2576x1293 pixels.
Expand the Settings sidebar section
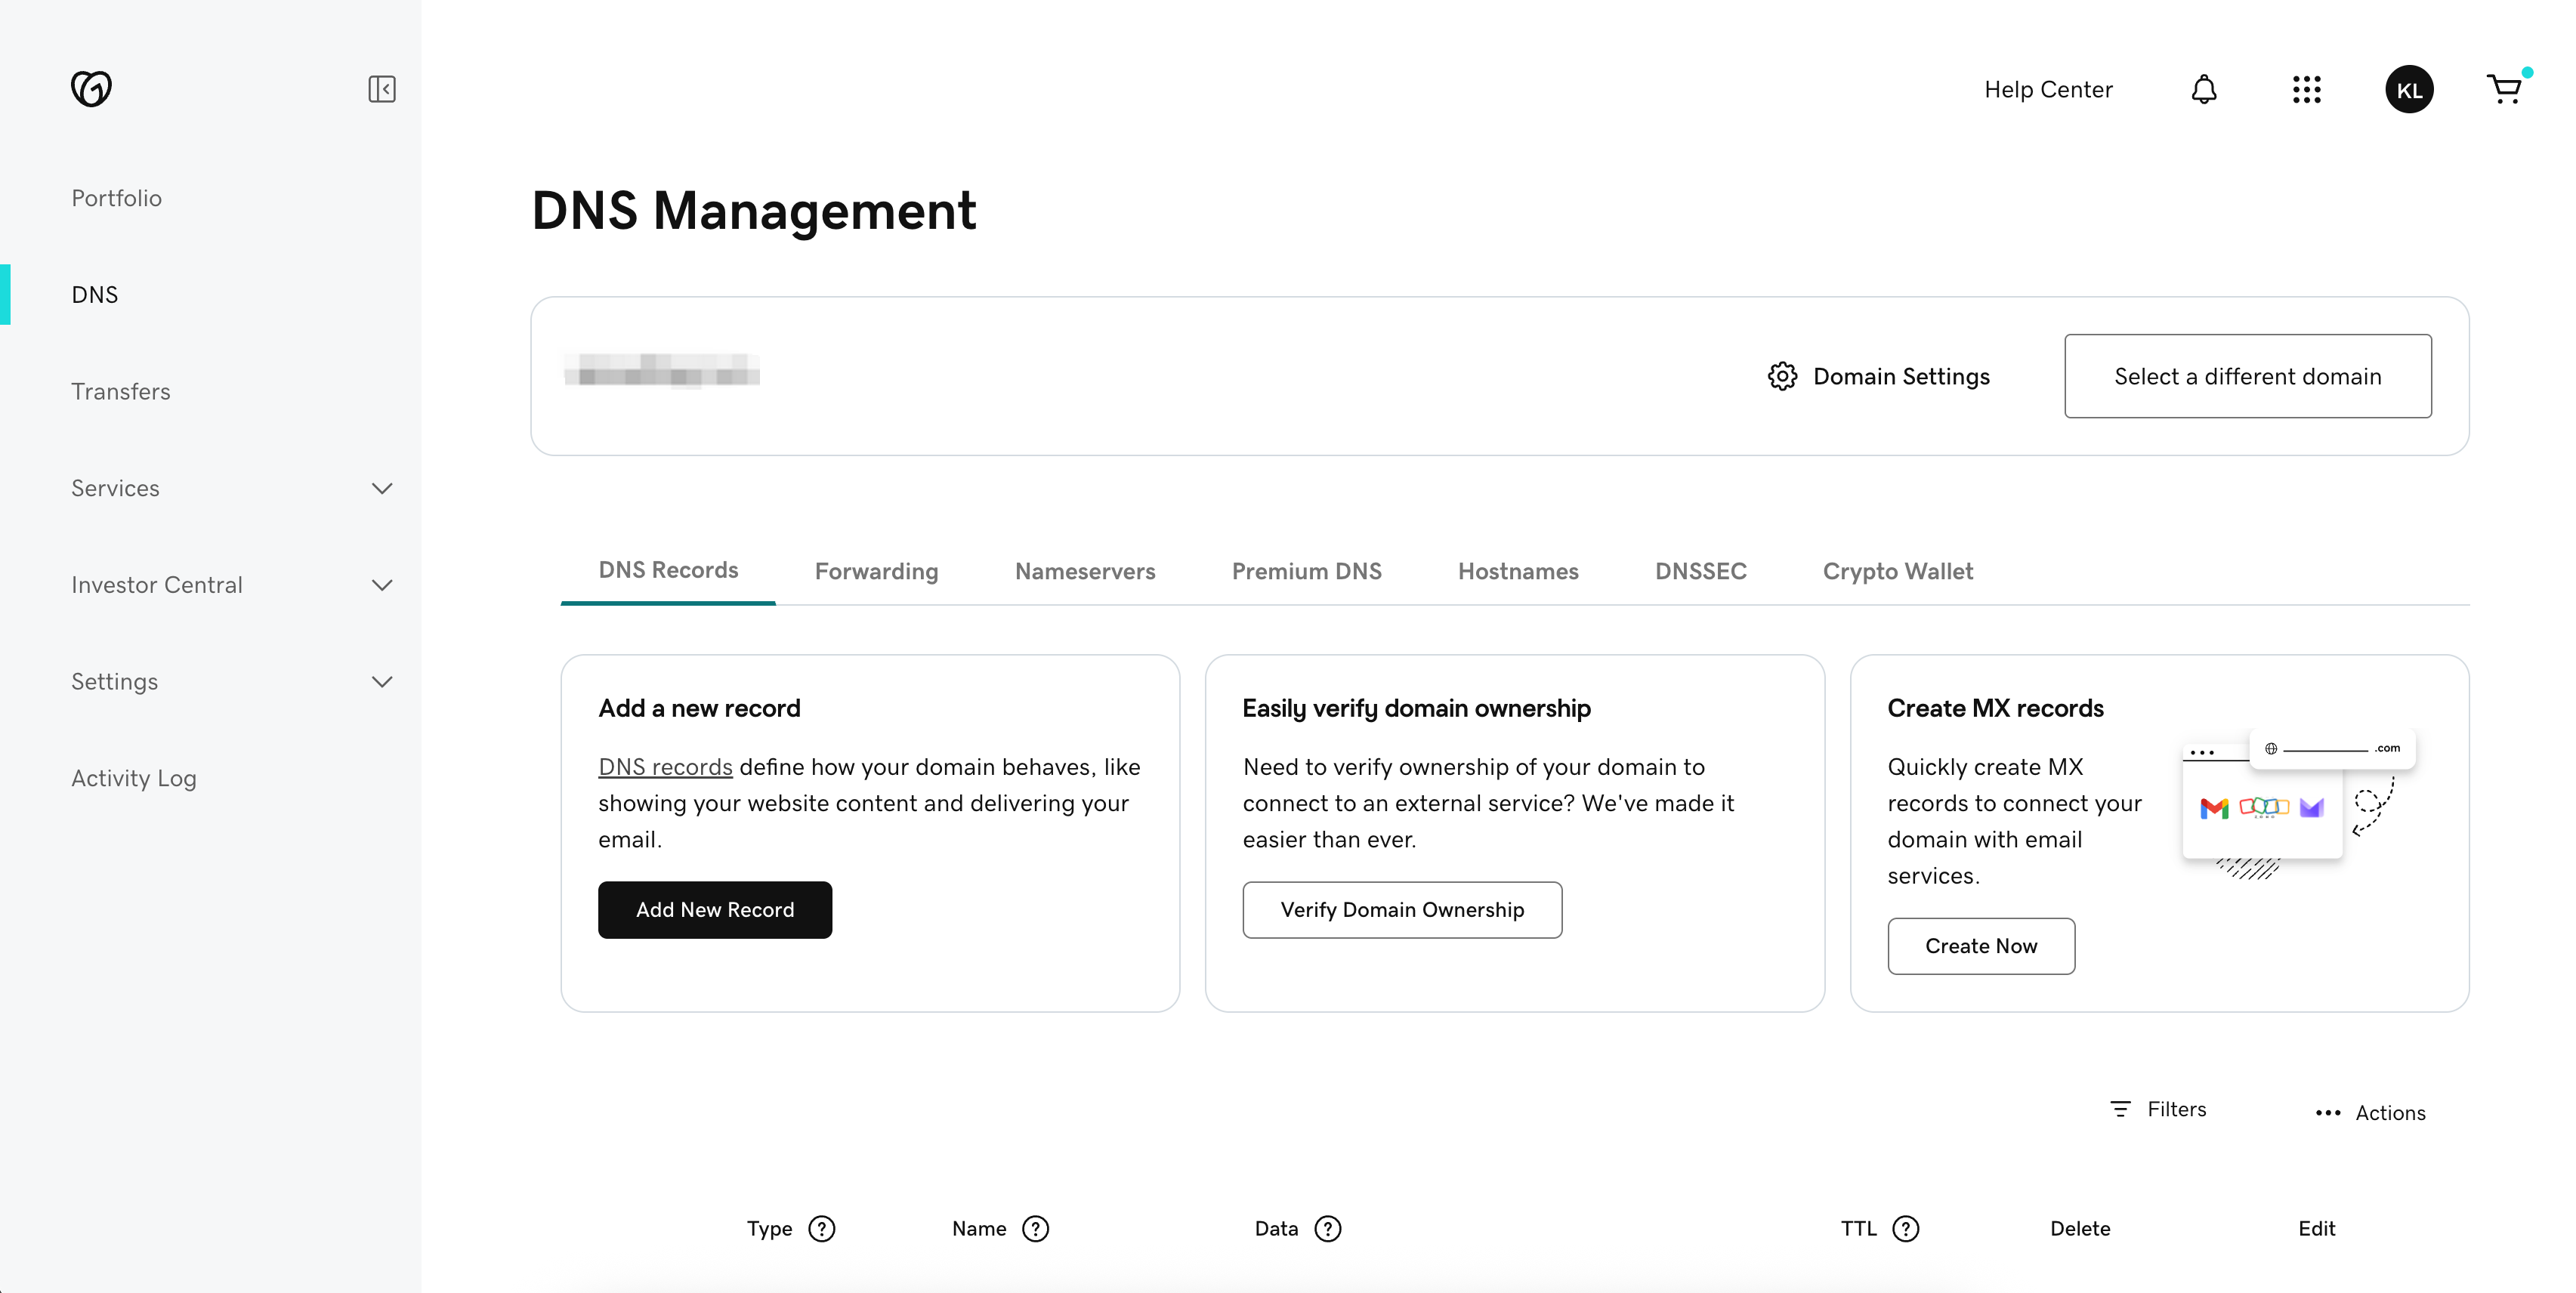[x=382, y=682]
